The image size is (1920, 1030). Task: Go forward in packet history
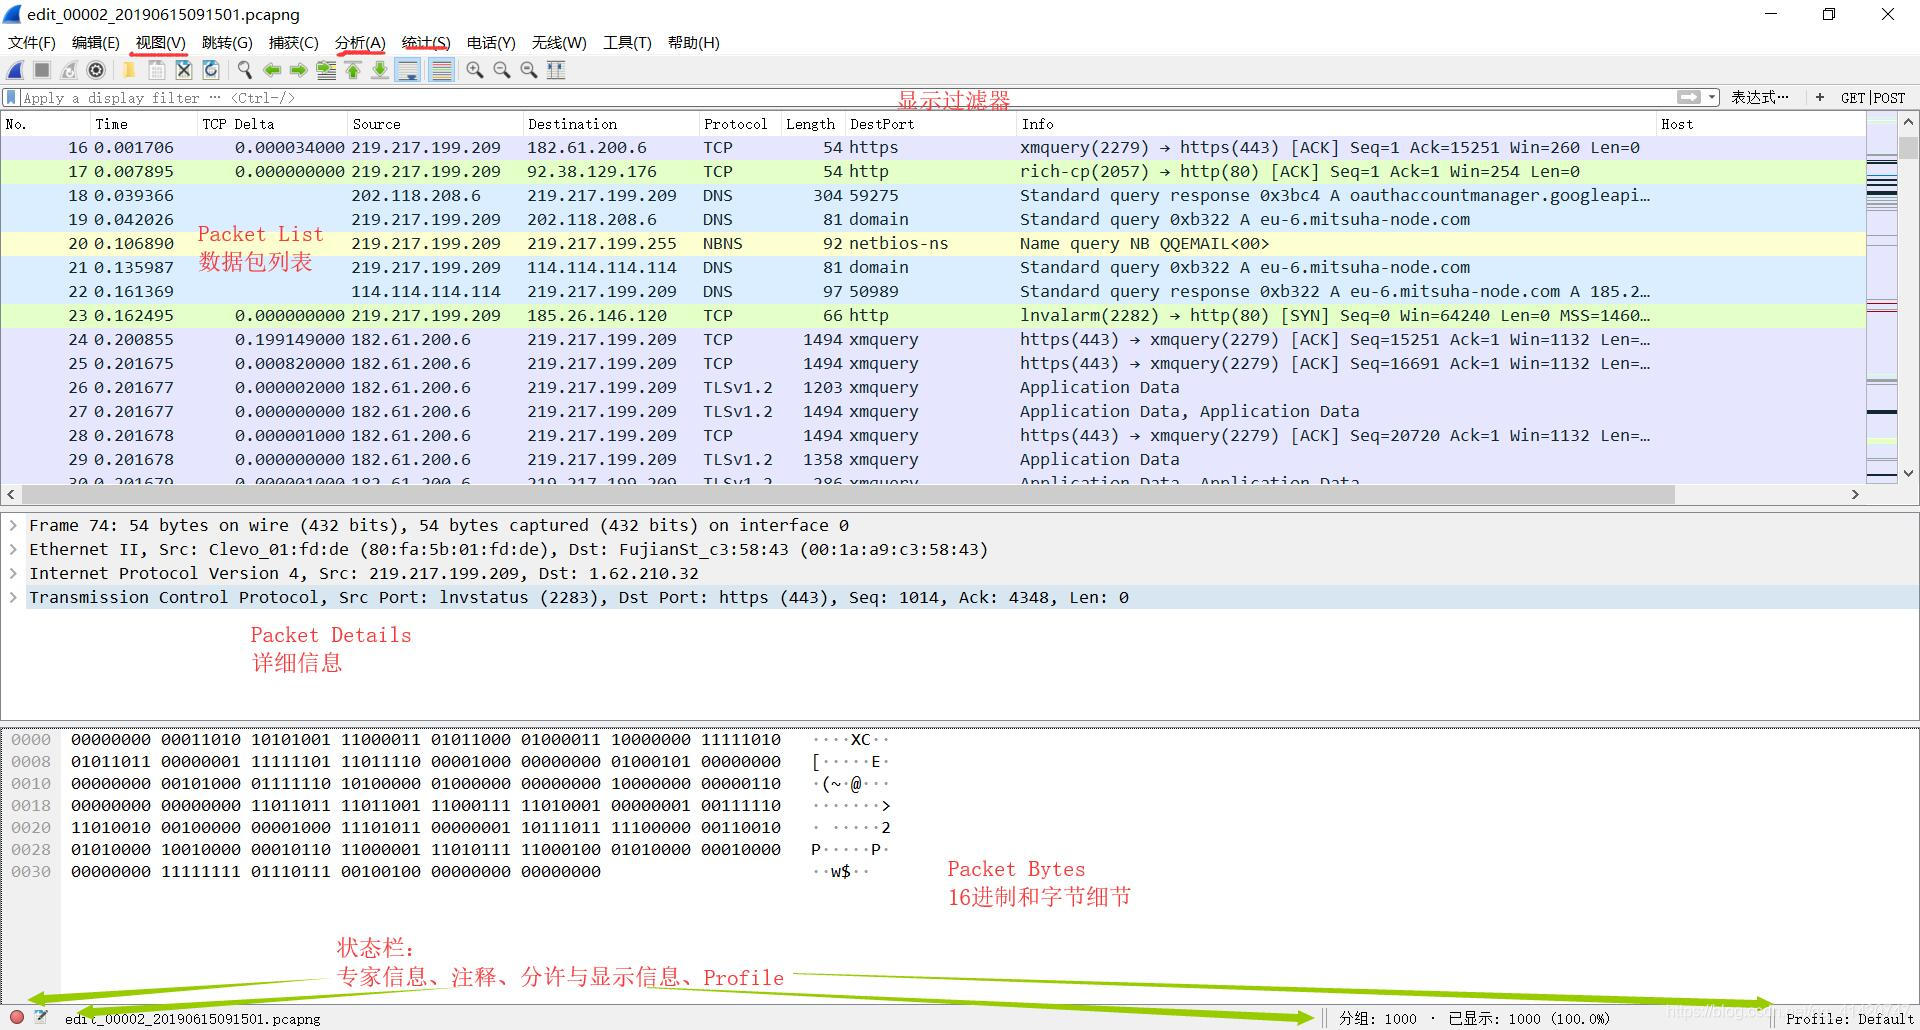pos(298,70)
